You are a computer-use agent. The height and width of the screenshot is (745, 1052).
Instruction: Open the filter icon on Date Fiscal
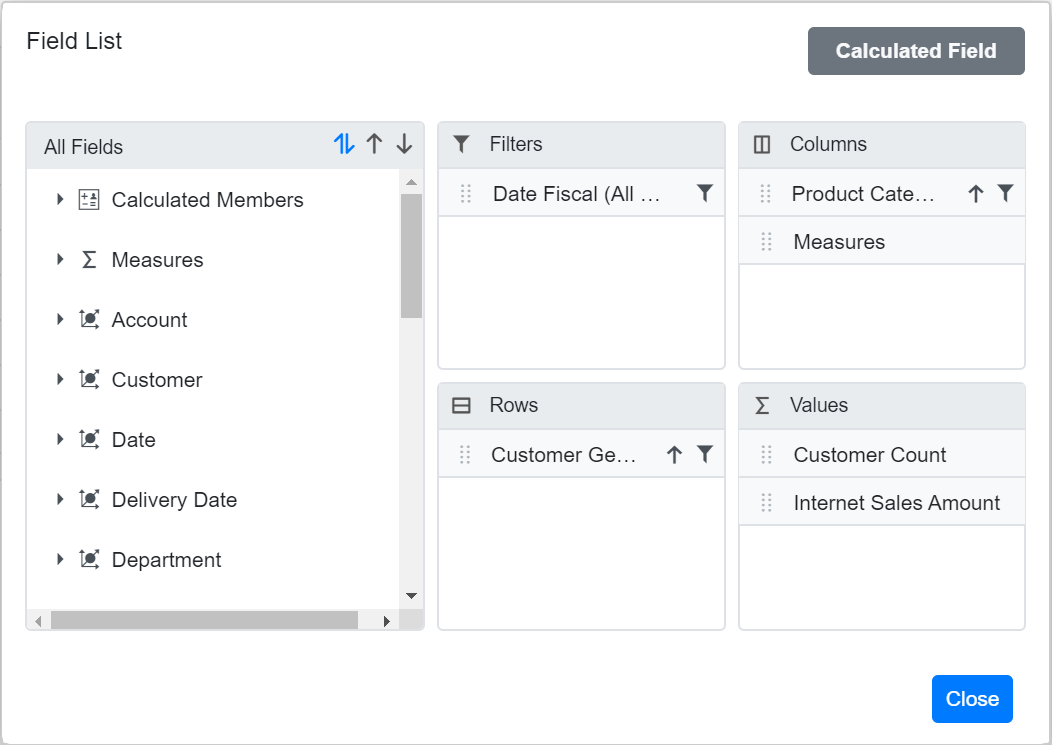tap(706, 193)
